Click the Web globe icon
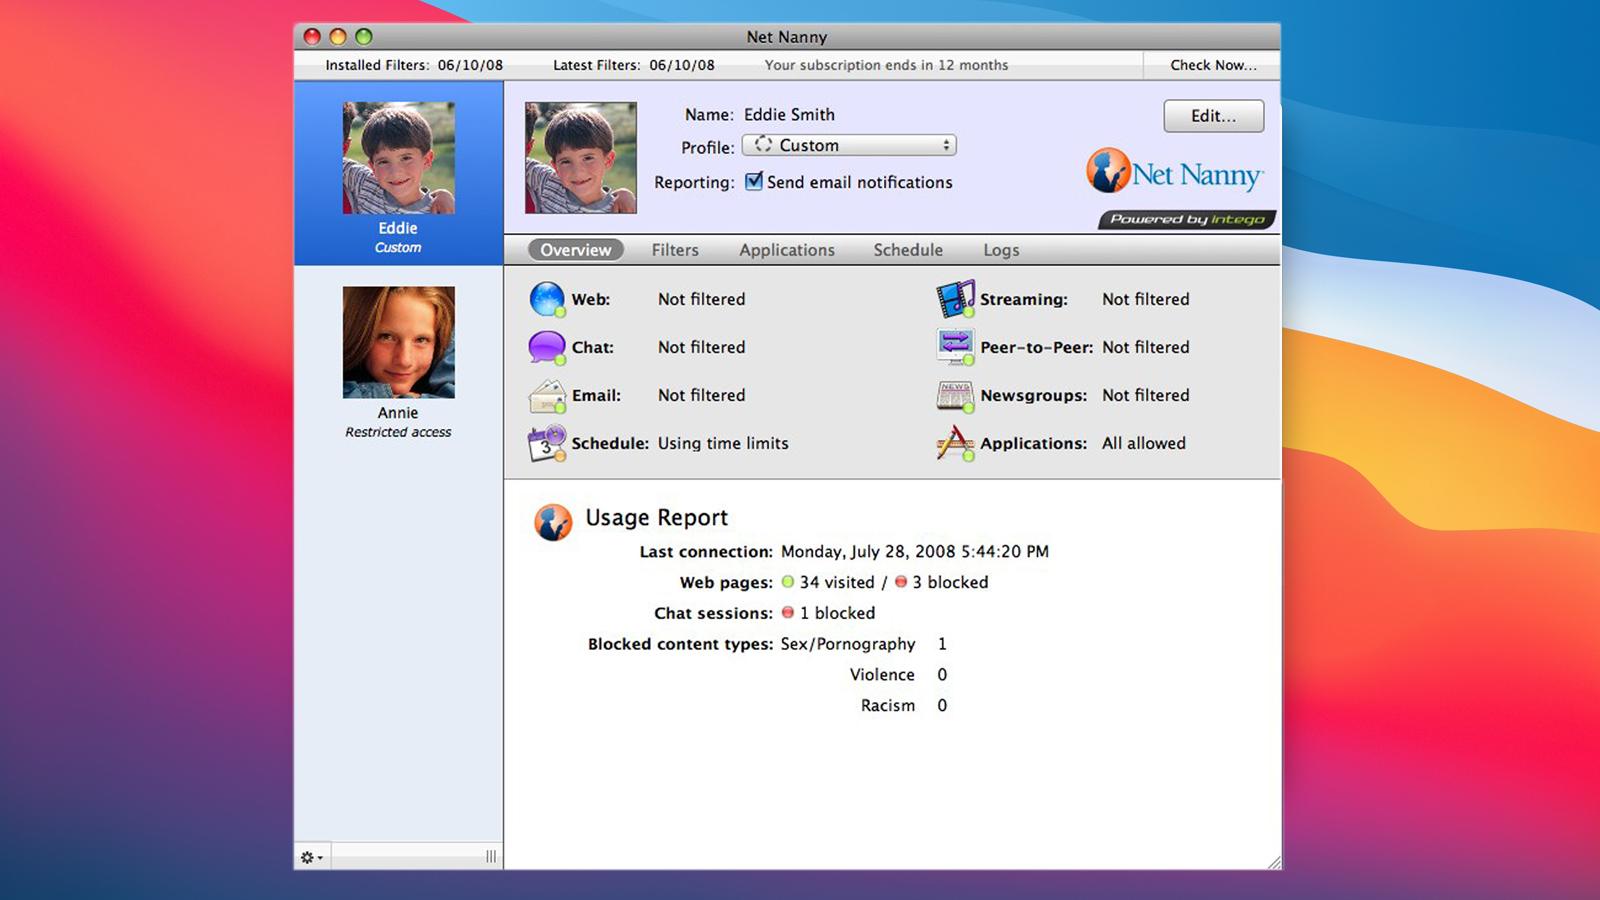Image resolution: width=1600 pixels, height=900 pixels. point(547,299)
